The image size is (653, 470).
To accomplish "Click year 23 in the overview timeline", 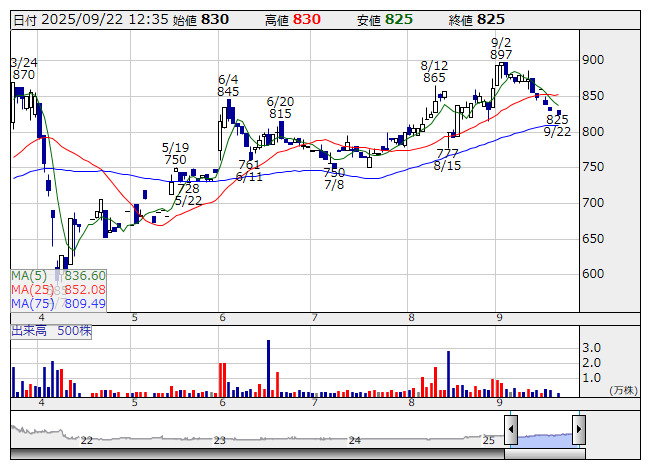I will 220,440.
